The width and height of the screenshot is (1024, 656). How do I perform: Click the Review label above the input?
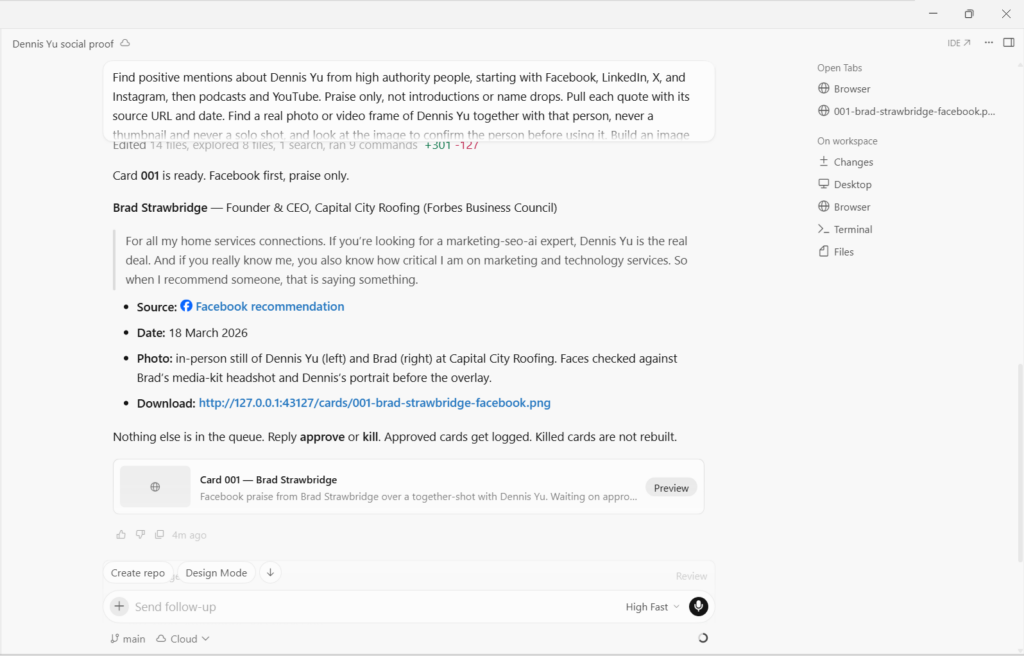[x=691, y=576]
